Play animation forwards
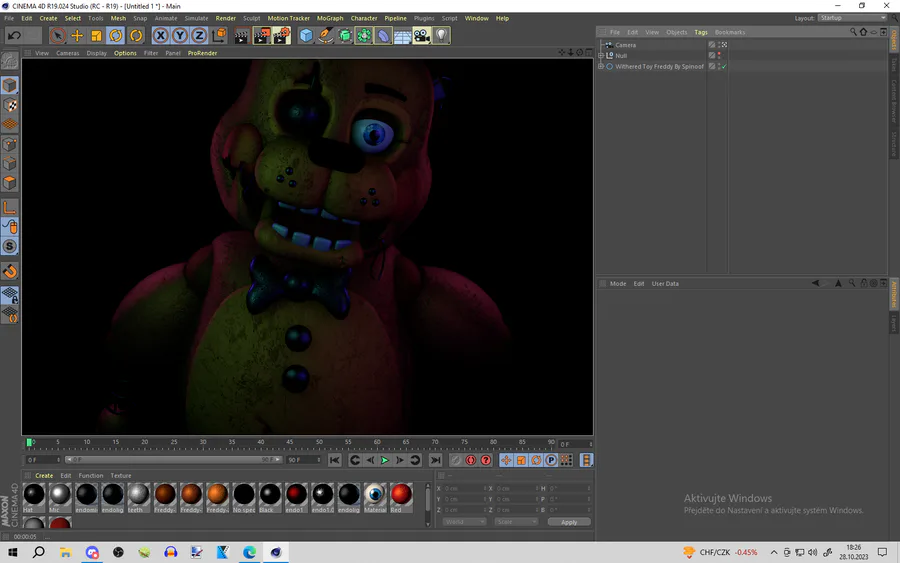The height and width of the screenshot is (563, 900). pyautogui.click(x=385, y=460)
